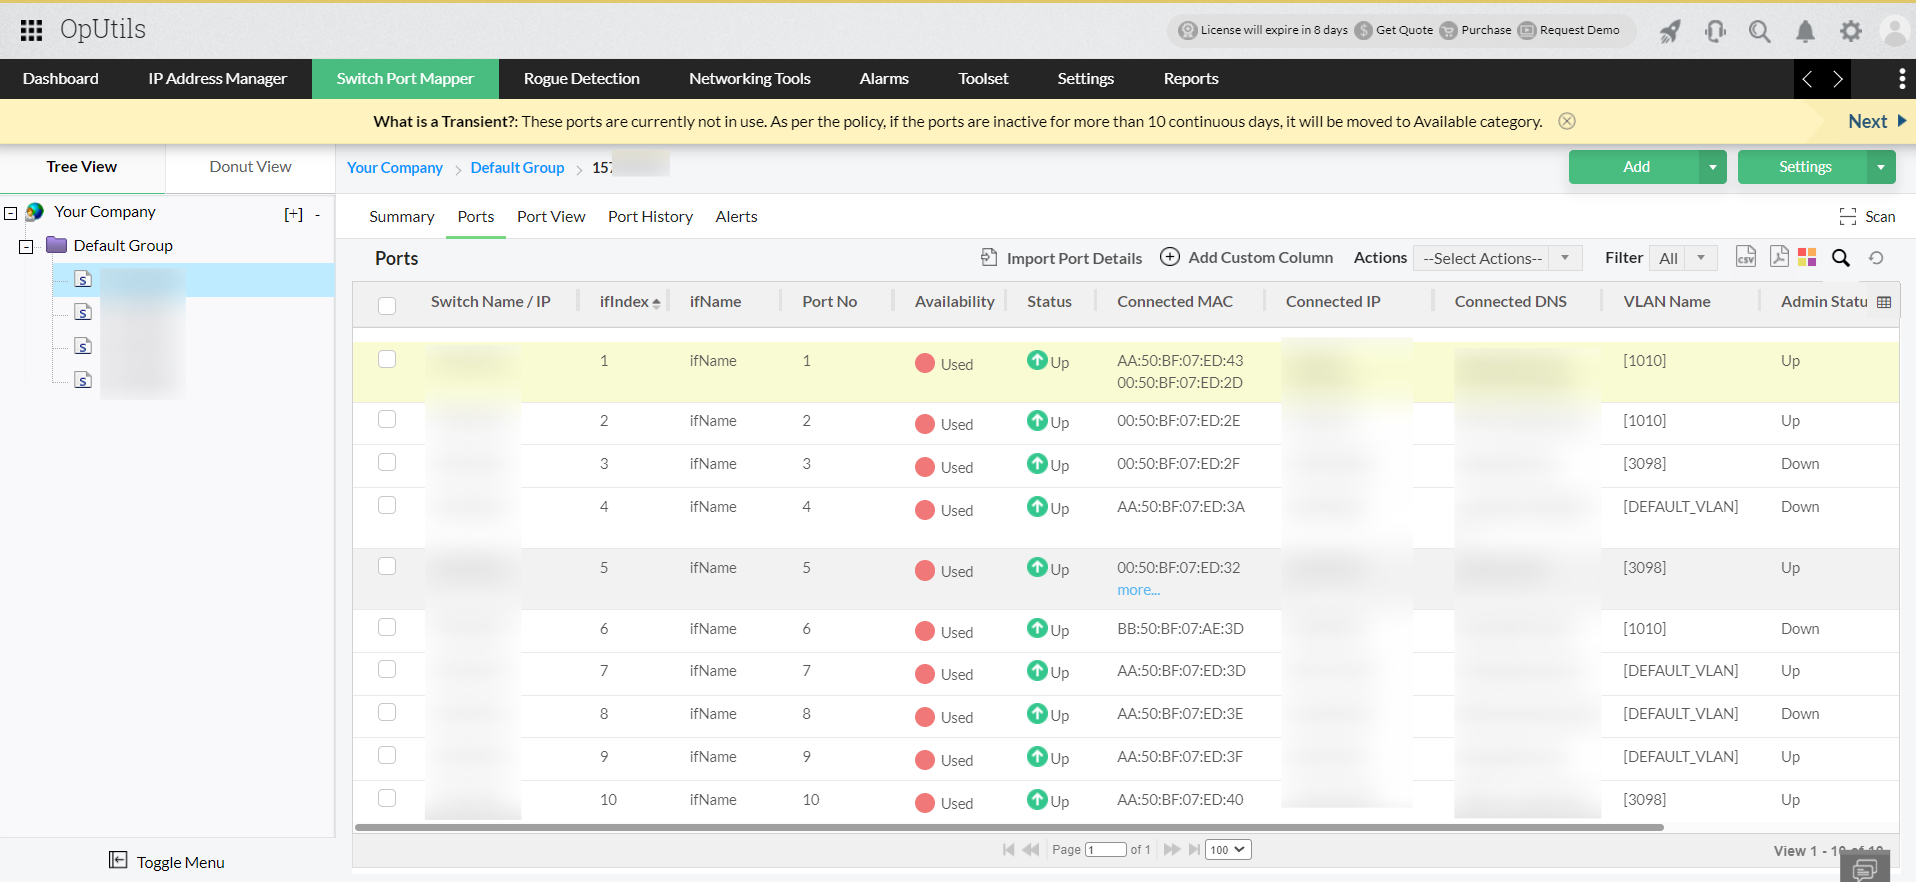The image size is (1916, 882).
Task: Export the ports list as PDF
Action: pos(1778,257)
